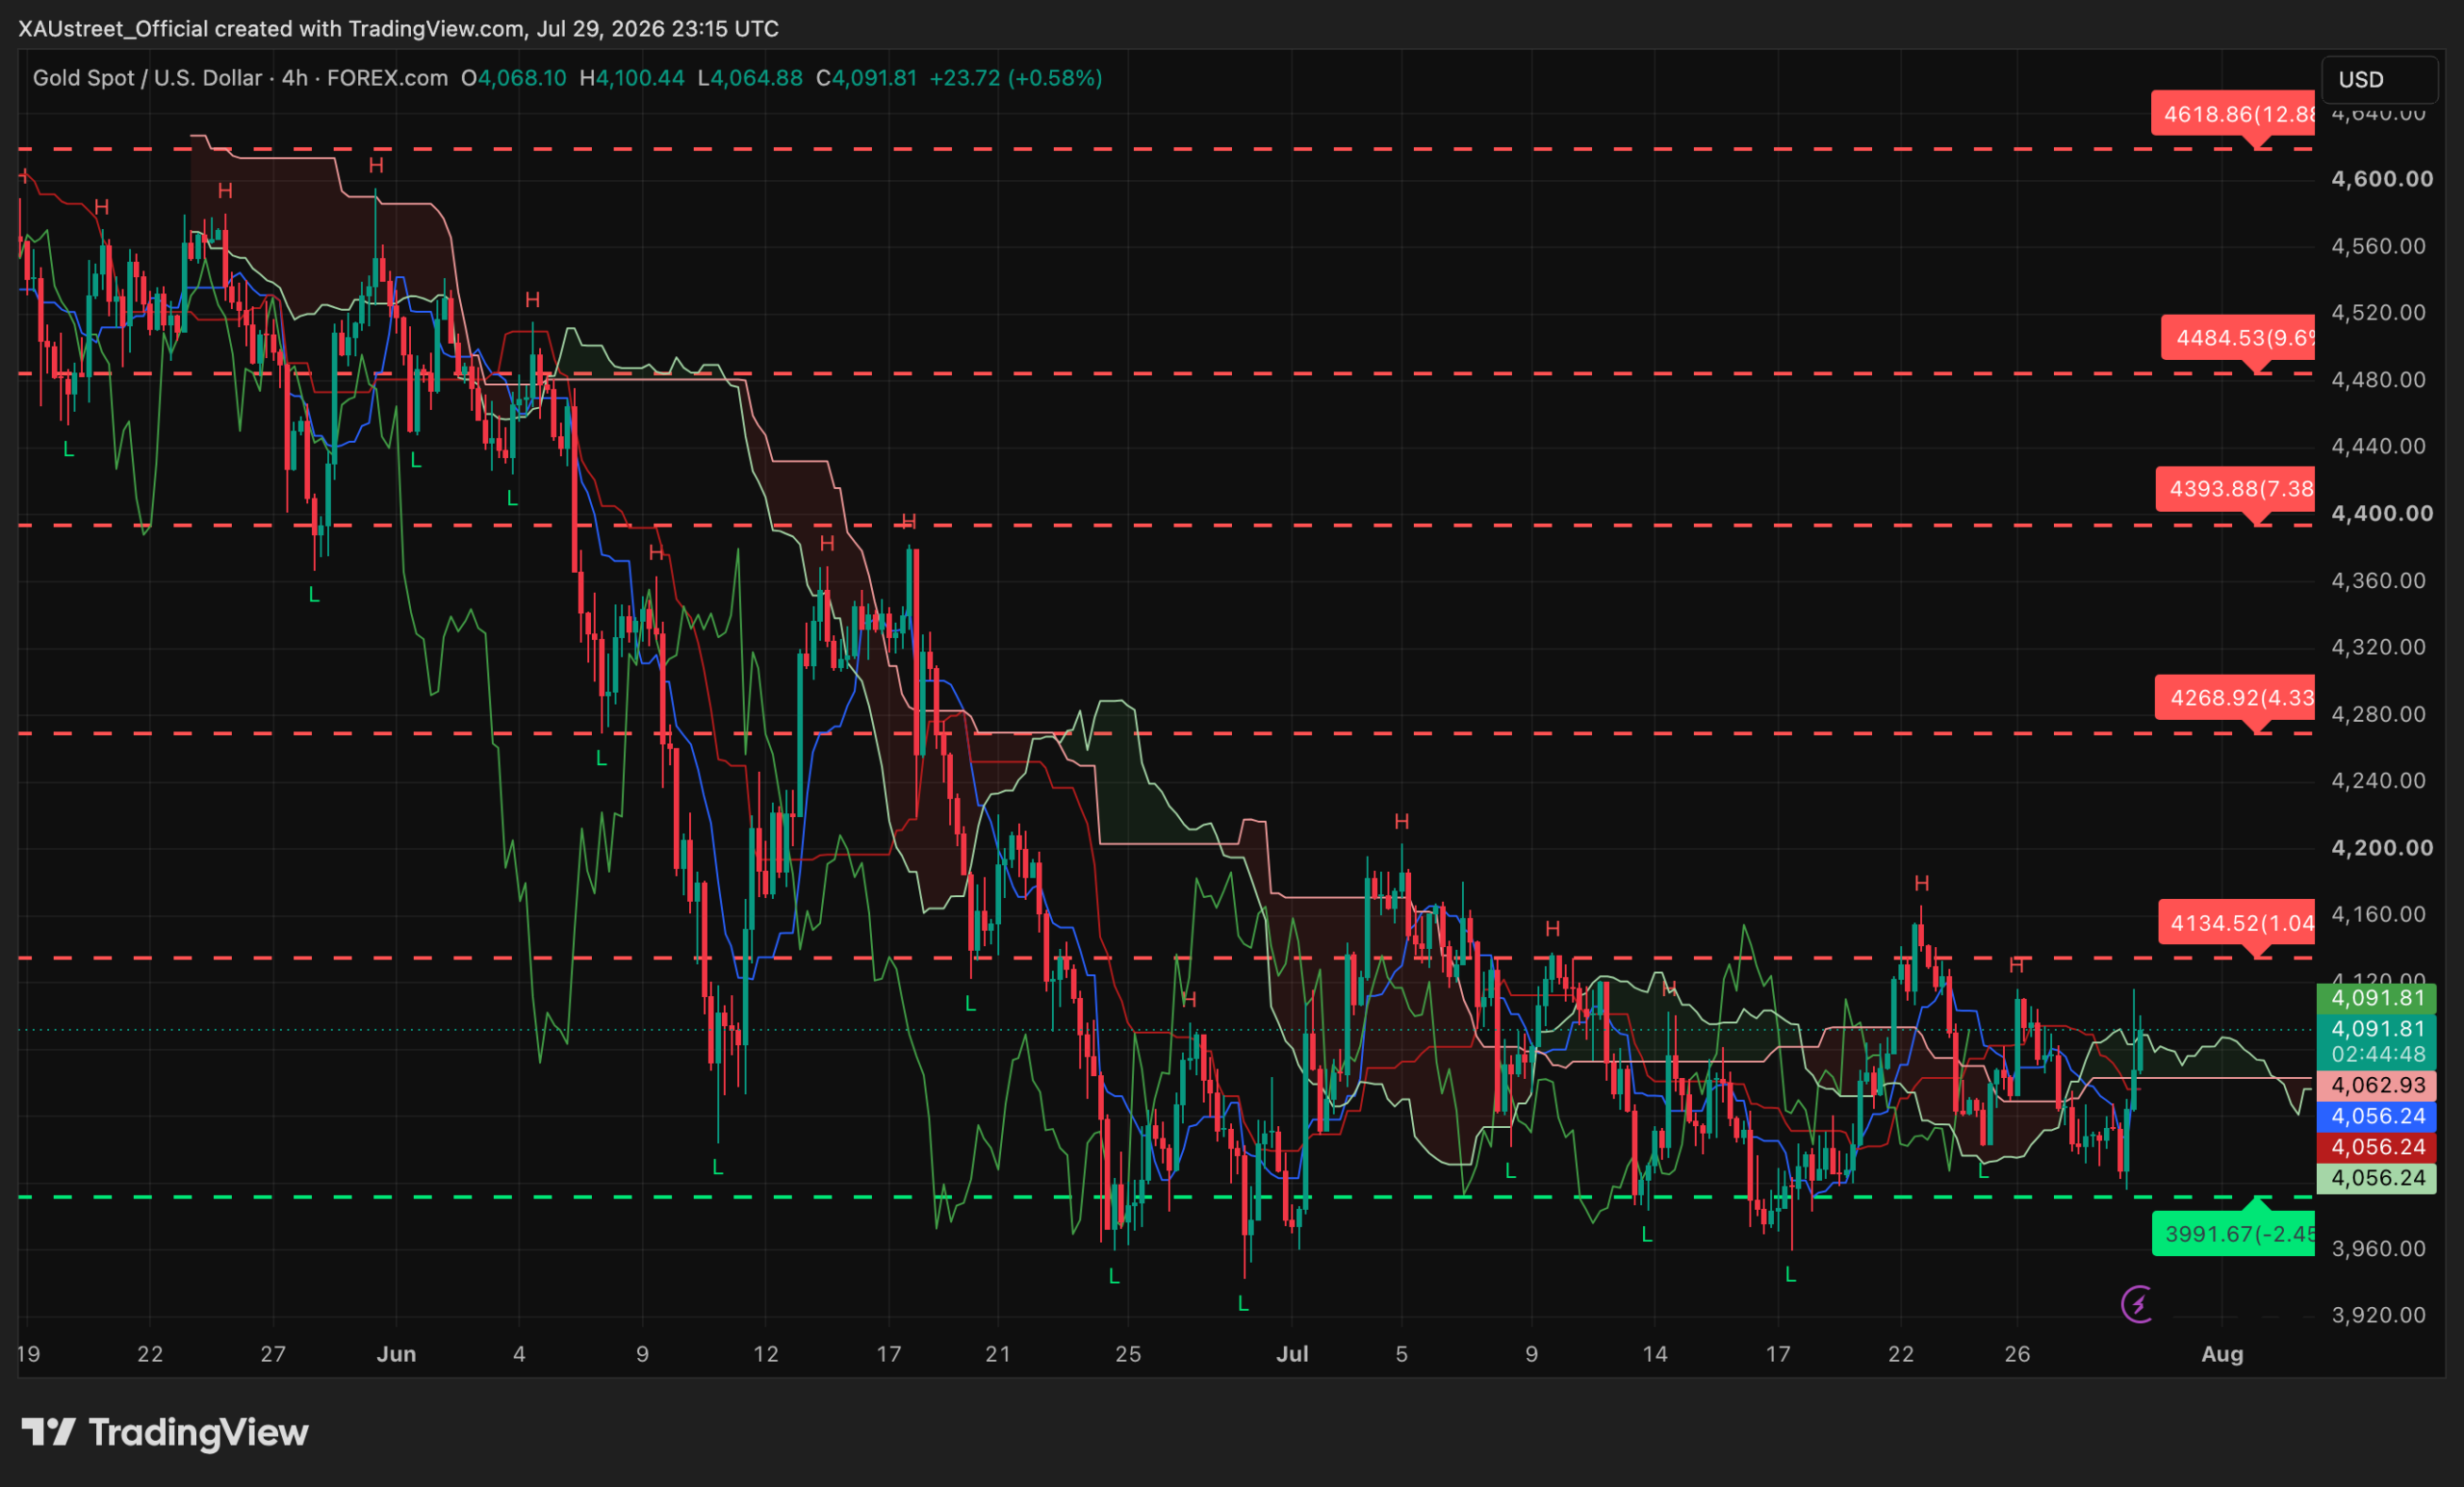Select the 4618.86 resistance level label
Image resolution: width=2464 pixels, height=1487 pixels.
click(2233, 114)
